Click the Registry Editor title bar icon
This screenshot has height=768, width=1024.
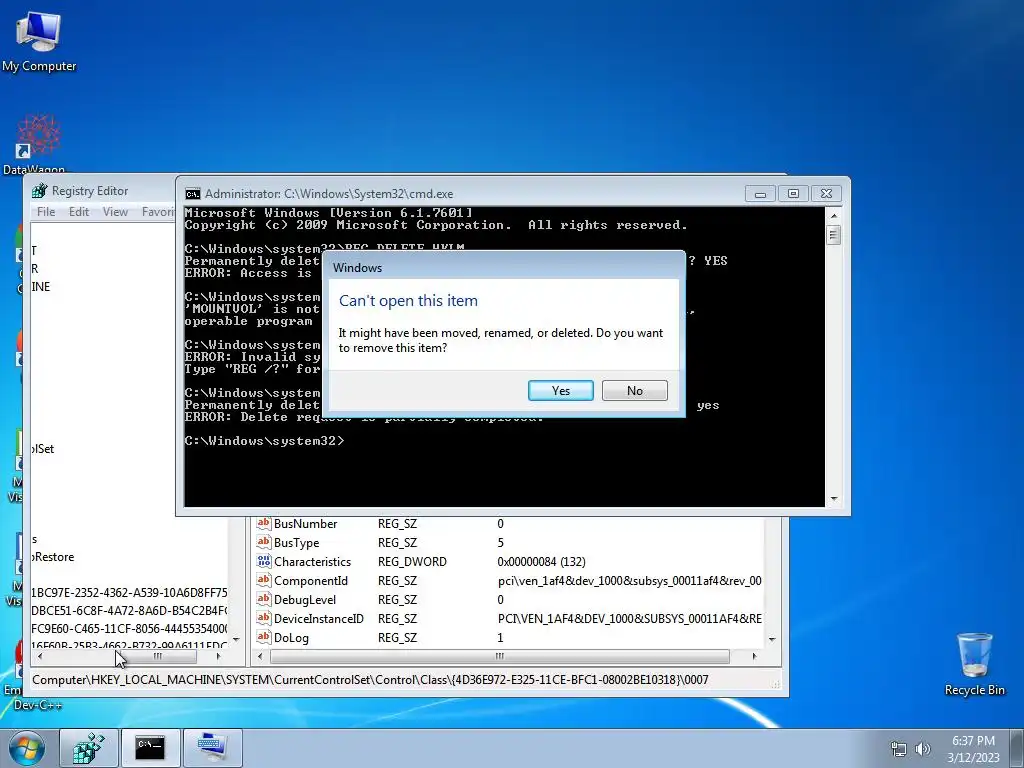(x=40, y=191)
